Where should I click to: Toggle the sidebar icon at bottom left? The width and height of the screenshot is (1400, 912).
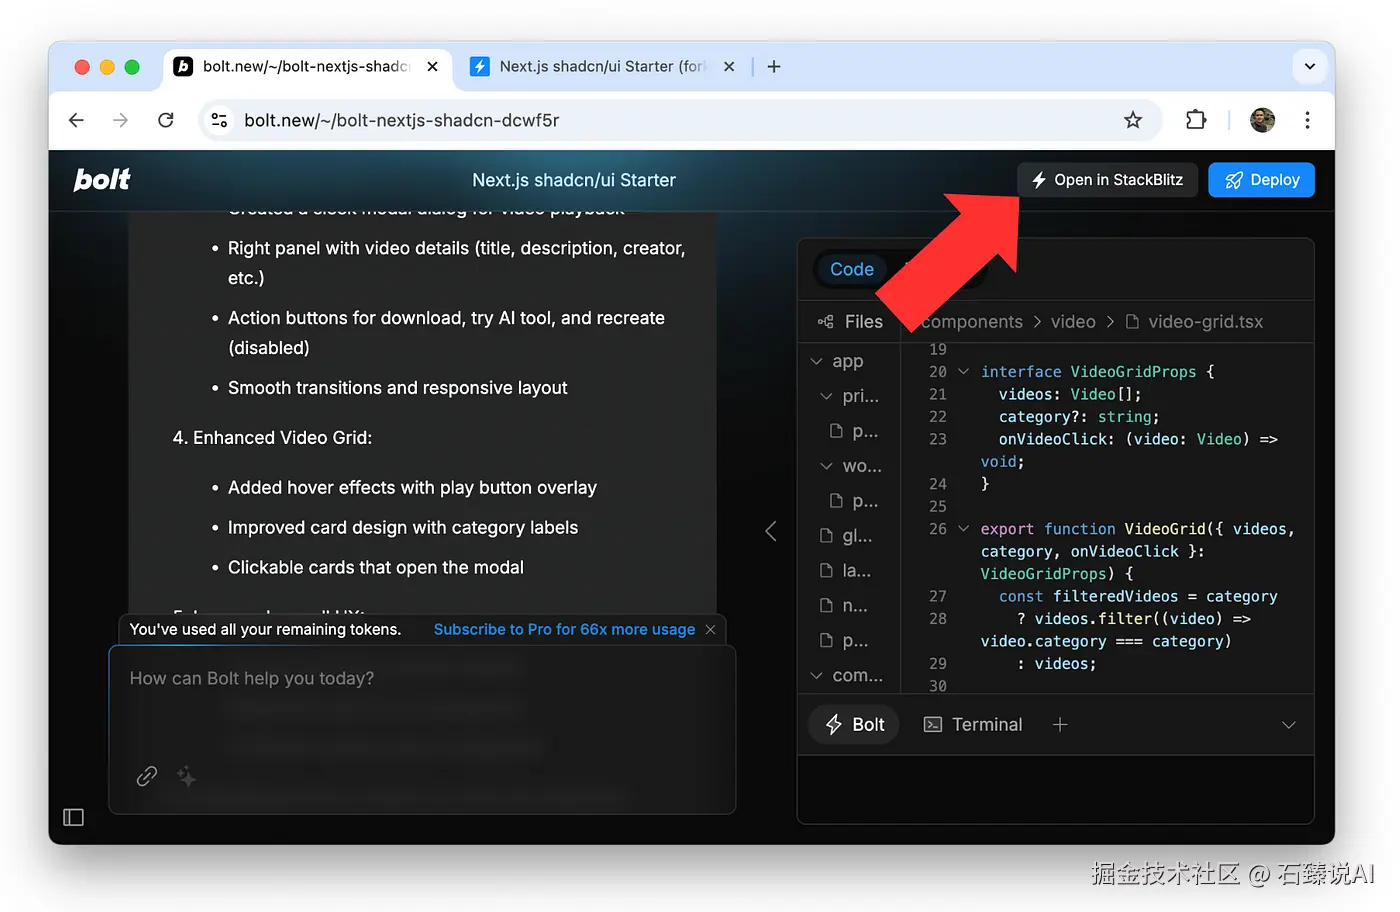73,818
